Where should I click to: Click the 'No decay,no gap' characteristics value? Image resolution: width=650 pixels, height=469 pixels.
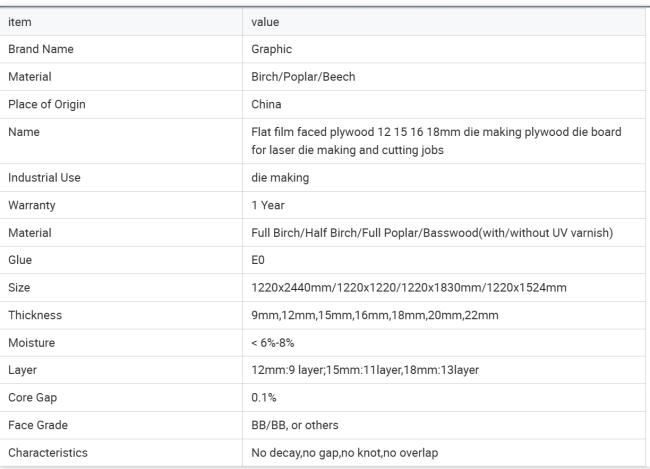[x=344, y=452]
